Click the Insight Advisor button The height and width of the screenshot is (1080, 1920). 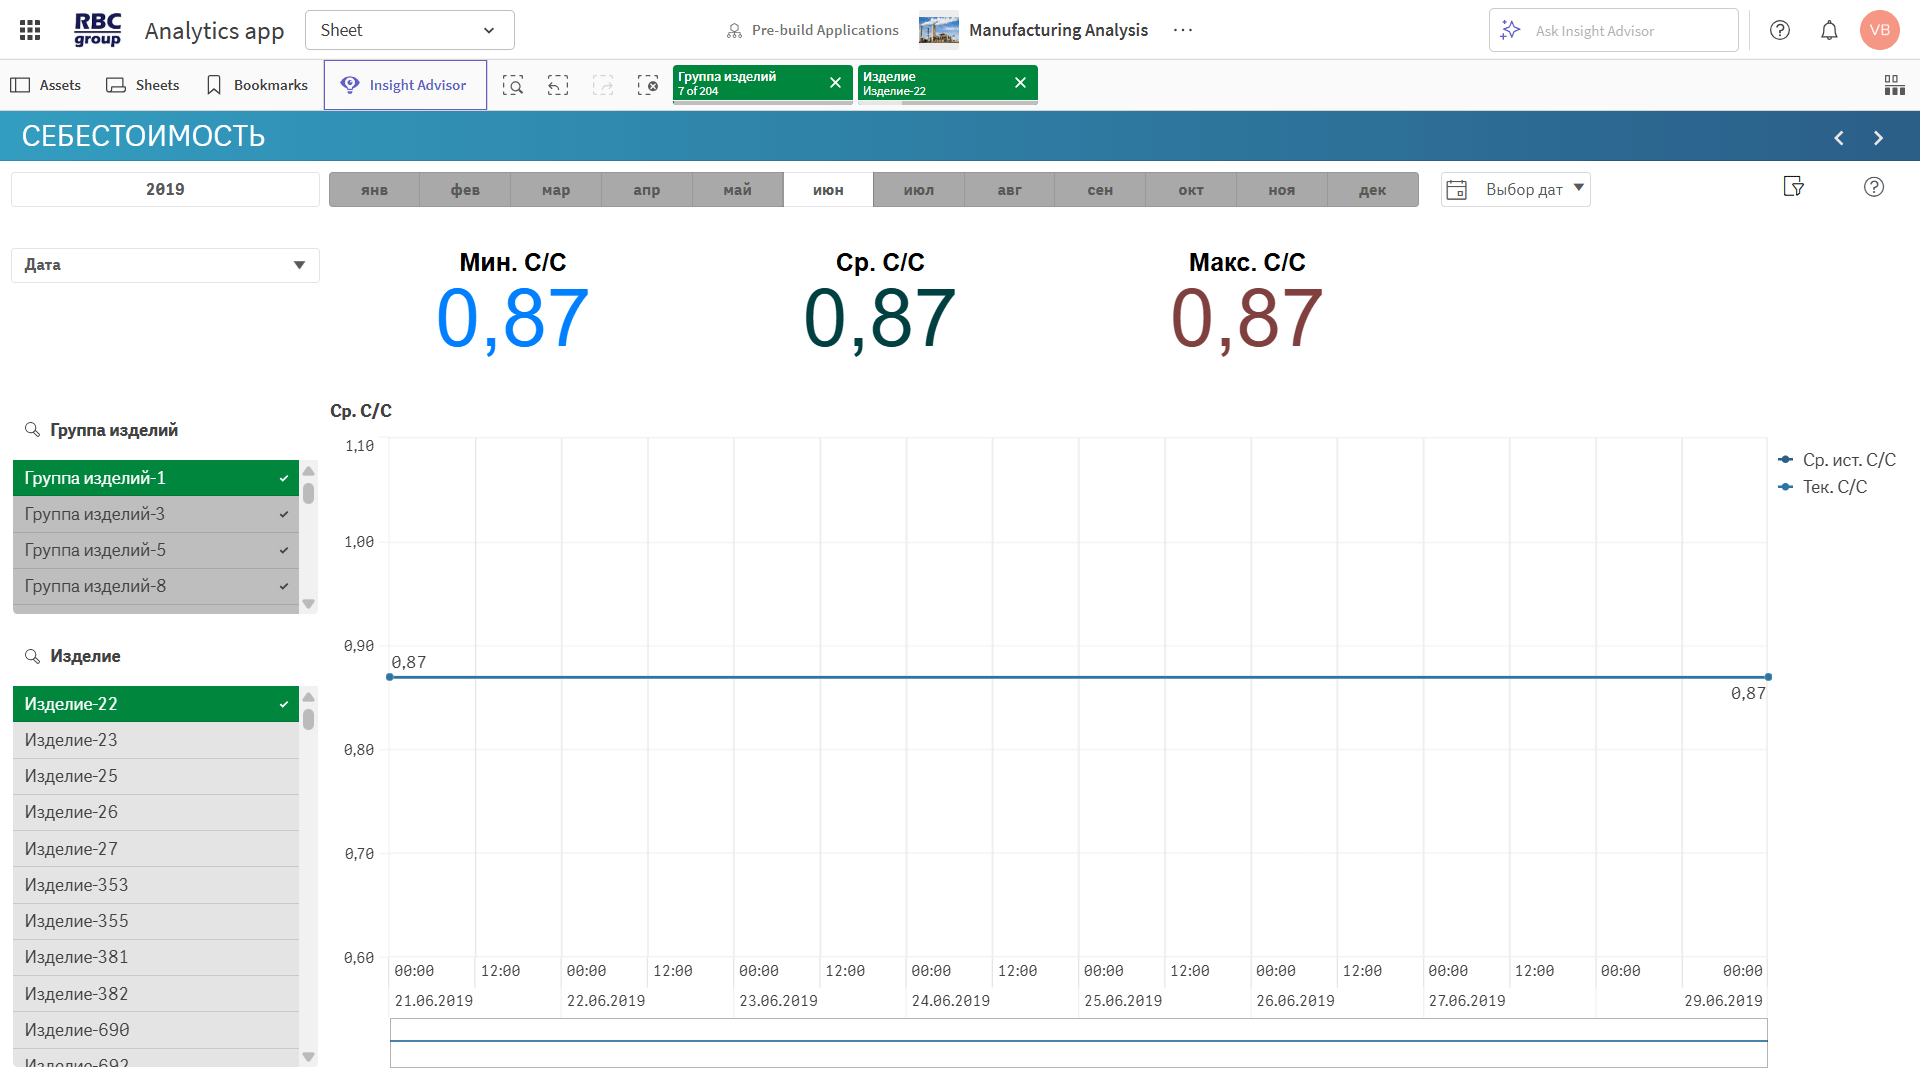405,85
